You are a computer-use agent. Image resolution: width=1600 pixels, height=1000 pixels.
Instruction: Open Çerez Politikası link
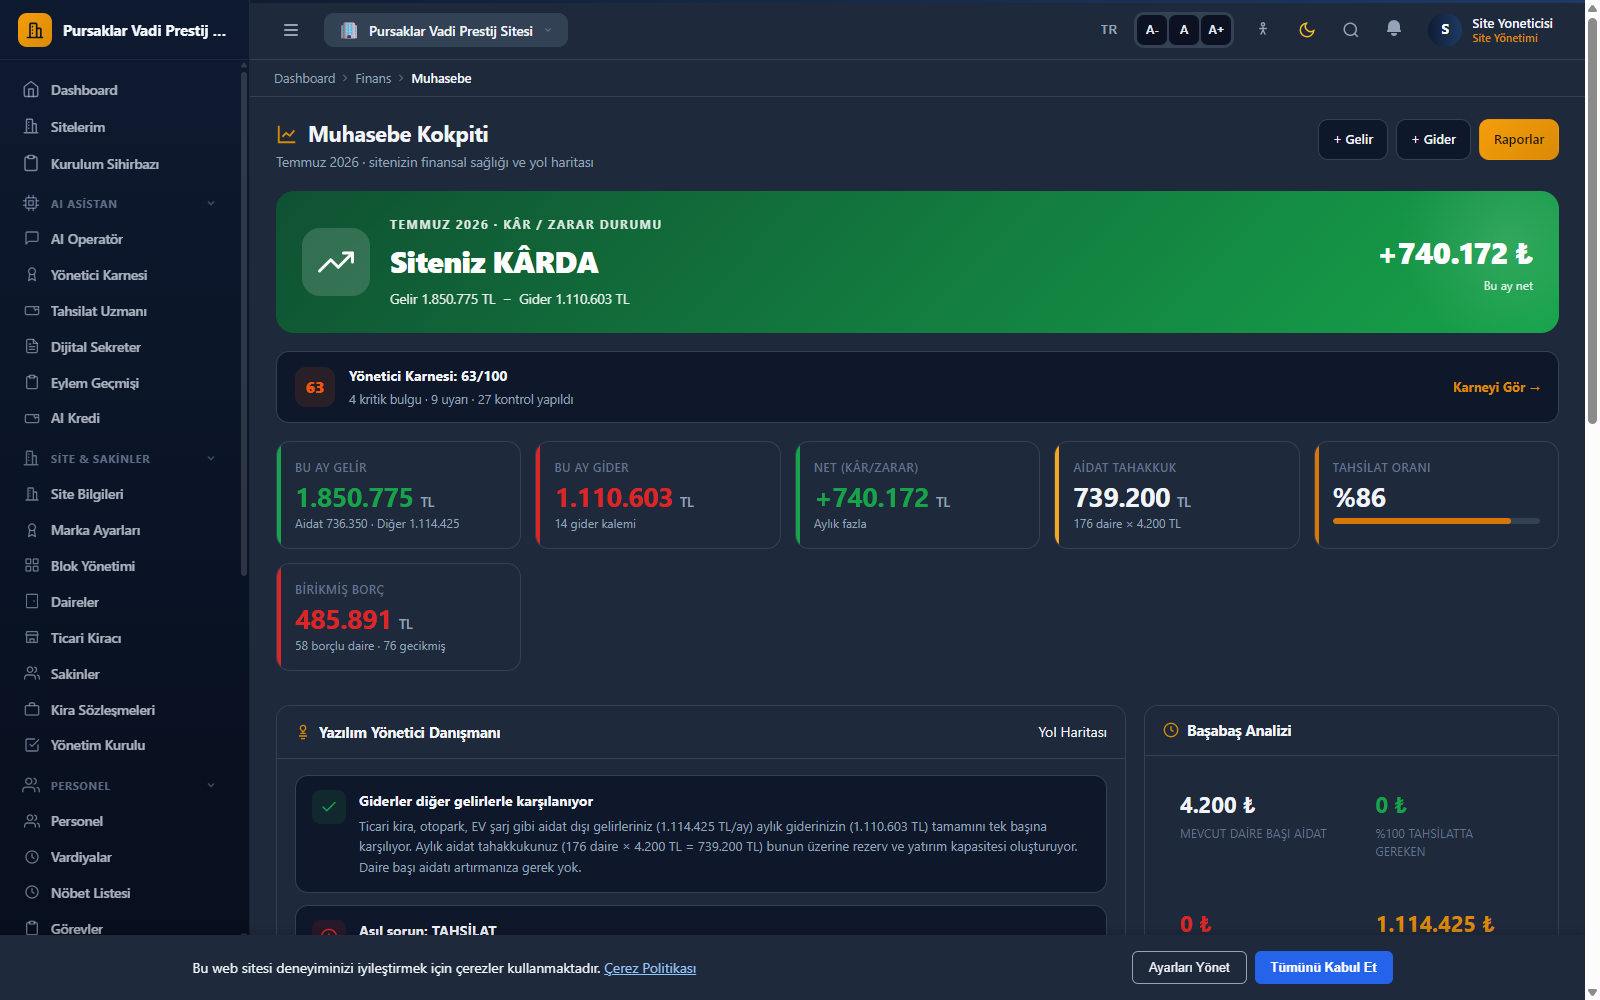650,968
